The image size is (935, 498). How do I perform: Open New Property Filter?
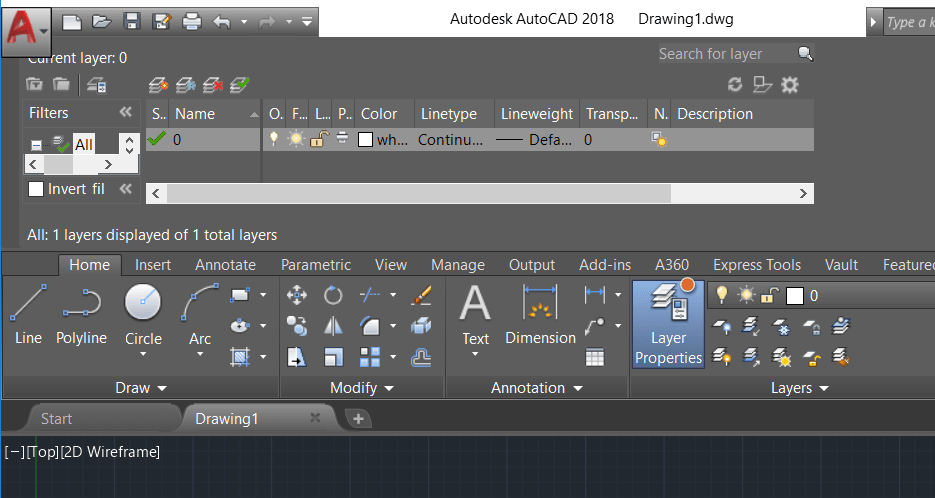pyautogui.click(x=35, y=84)
